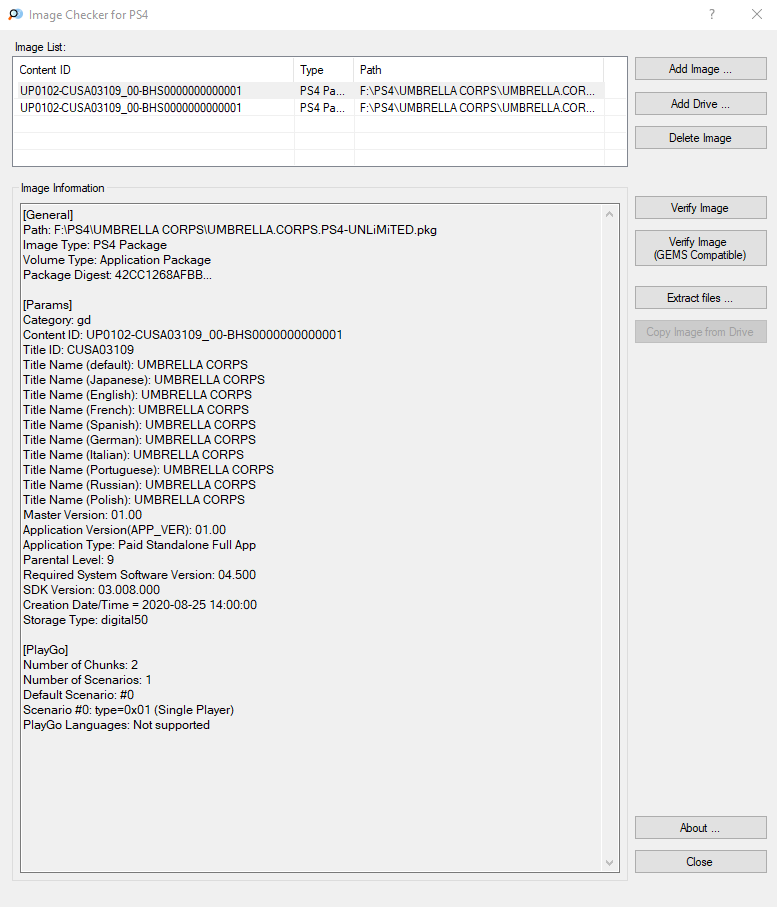Image resolution: width=777 pixels, height=907 pixels.
Task: Close the window with the X icon
Action: [757, 14]
